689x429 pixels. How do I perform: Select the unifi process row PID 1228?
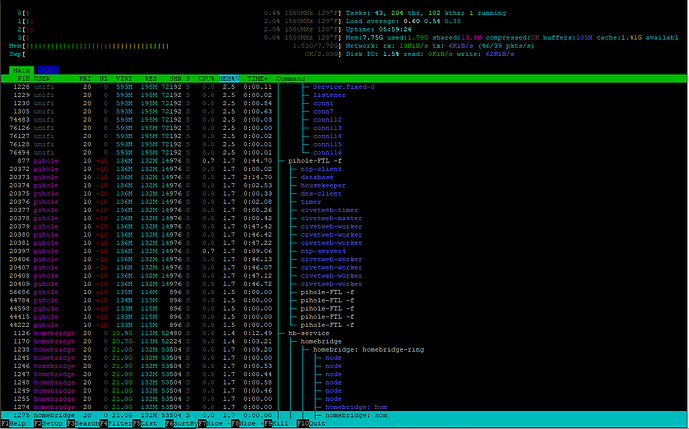[x=150, y=87]
